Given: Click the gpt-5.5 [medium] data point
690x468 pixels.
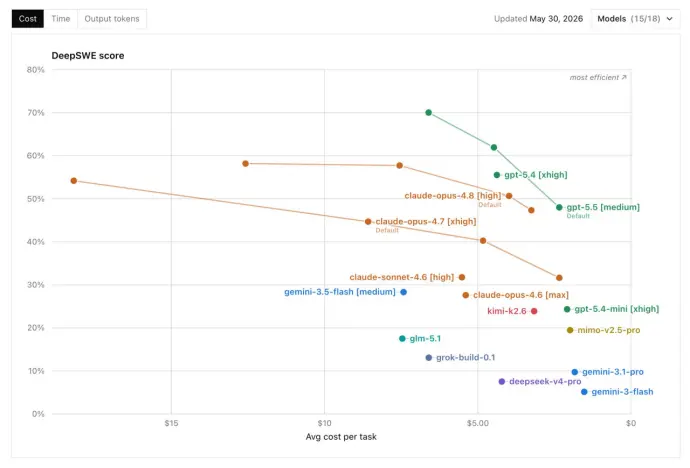Looking at the screenshot, I should click(x=559, y=207).
